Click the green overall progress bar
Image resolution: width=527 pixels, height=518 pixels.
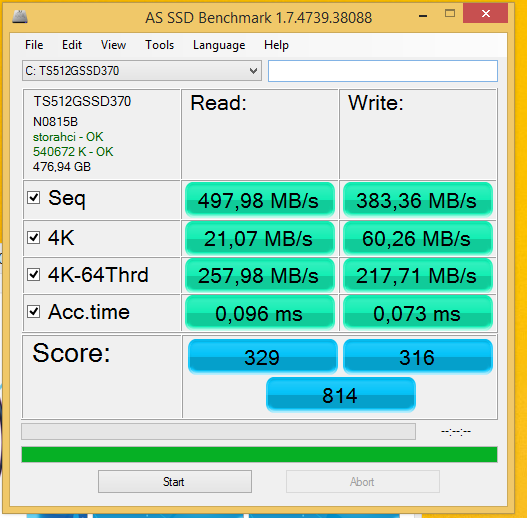click(259, 455)
